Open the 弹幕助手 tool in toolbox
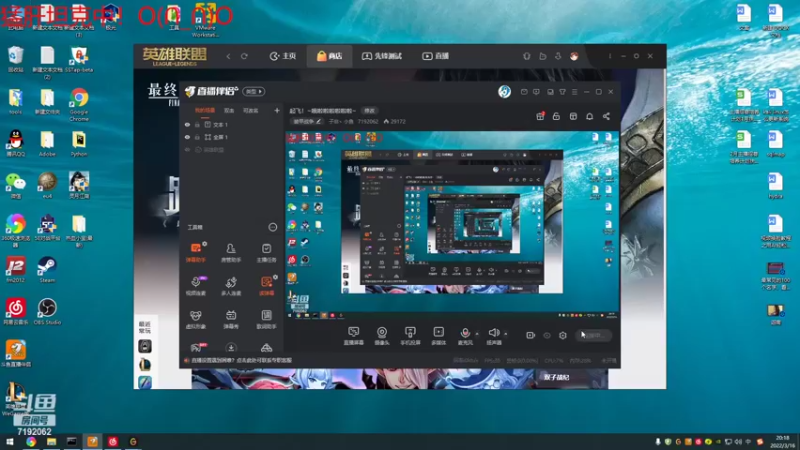 195,253
